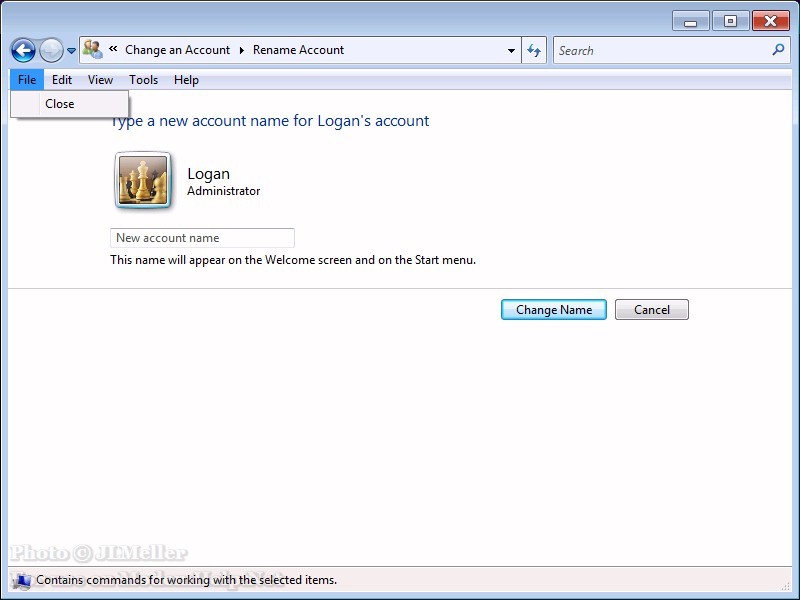
Task: Click the Back navigation arrow button
Action: 23,51
